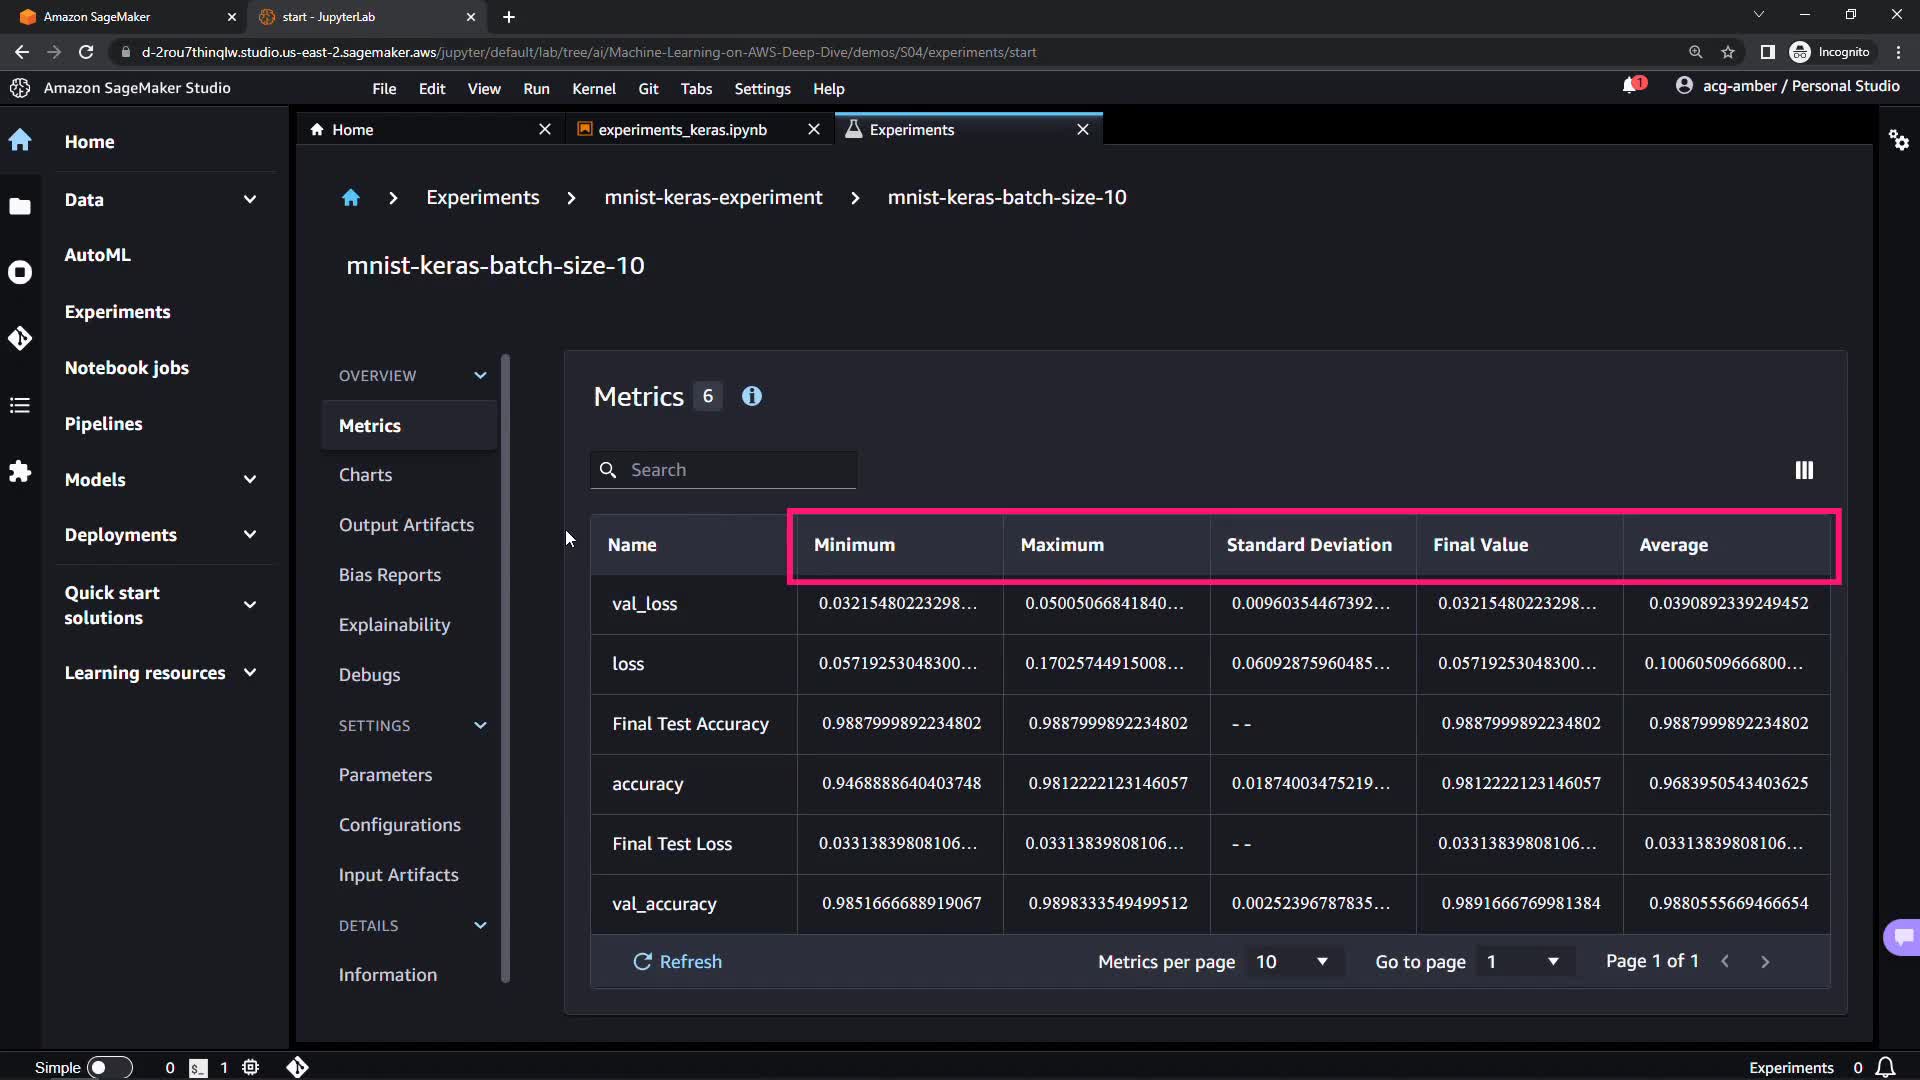Expand the Data menu in sidebar
1920x1080 pixels.
[x=249, y=200]
